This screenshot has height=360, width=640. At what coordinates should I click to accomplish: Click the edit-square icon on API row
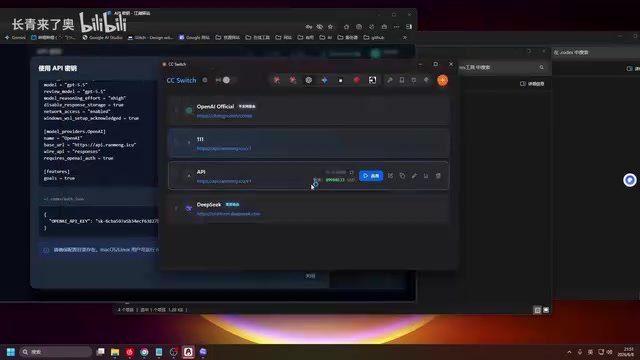(x=390, y=176)
